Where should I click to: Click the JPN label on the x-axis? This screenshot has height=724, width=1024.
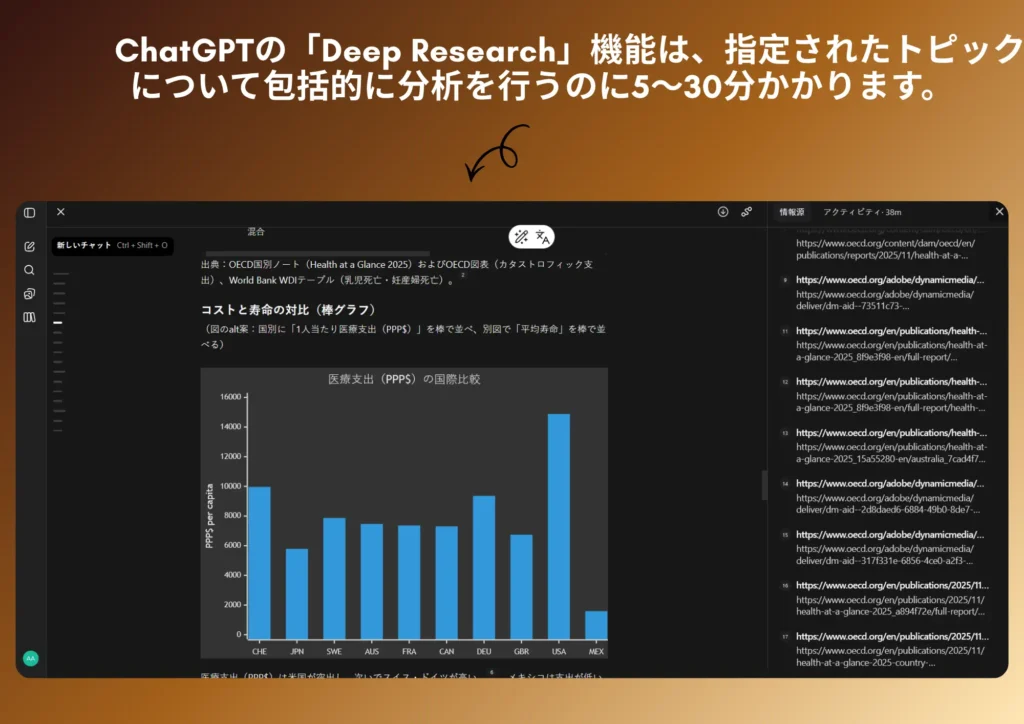(x=297, y=652)
